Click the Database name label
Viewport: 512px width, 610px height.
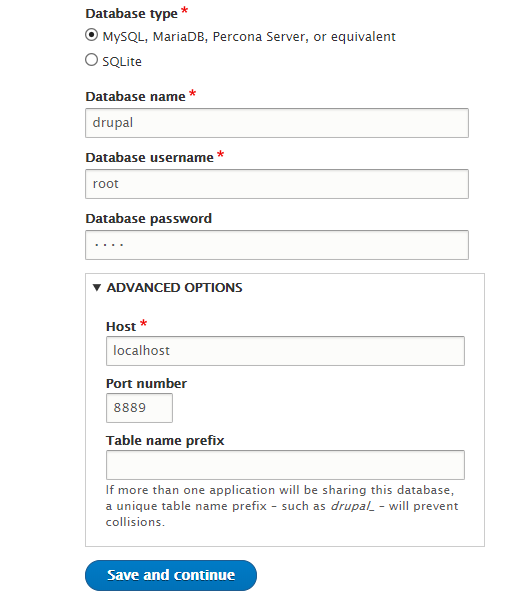coord(135,96)
